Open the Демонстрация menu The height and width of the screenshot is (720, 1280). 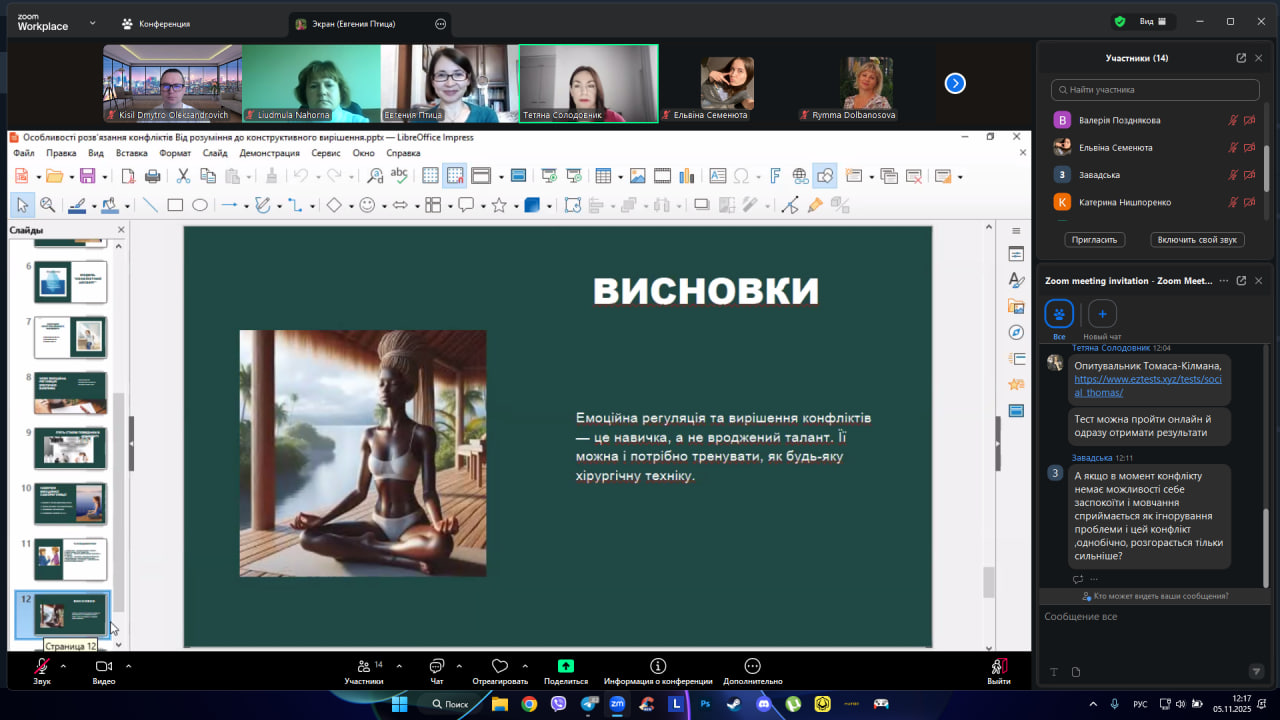269,153
